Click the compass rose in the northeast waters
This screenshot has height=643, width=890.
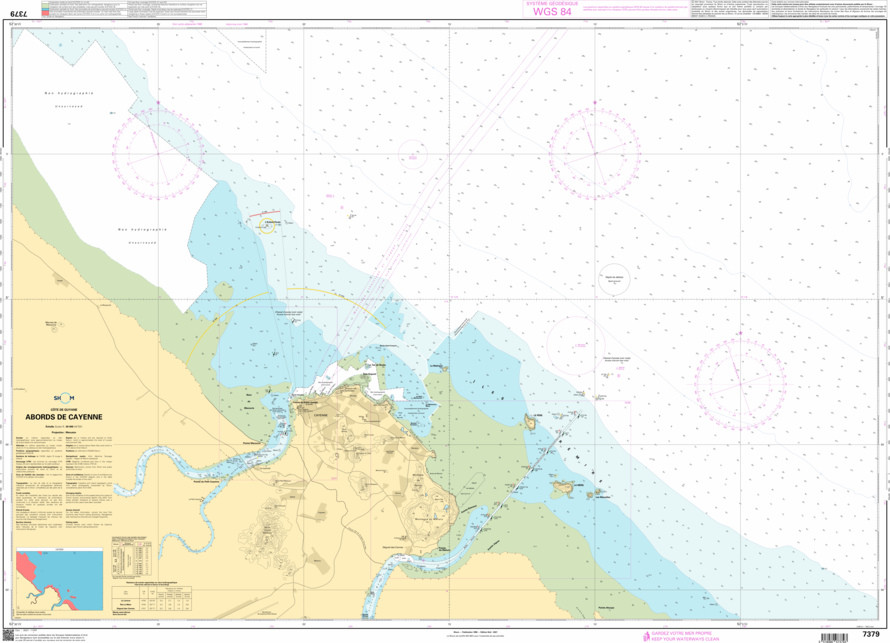595,153
